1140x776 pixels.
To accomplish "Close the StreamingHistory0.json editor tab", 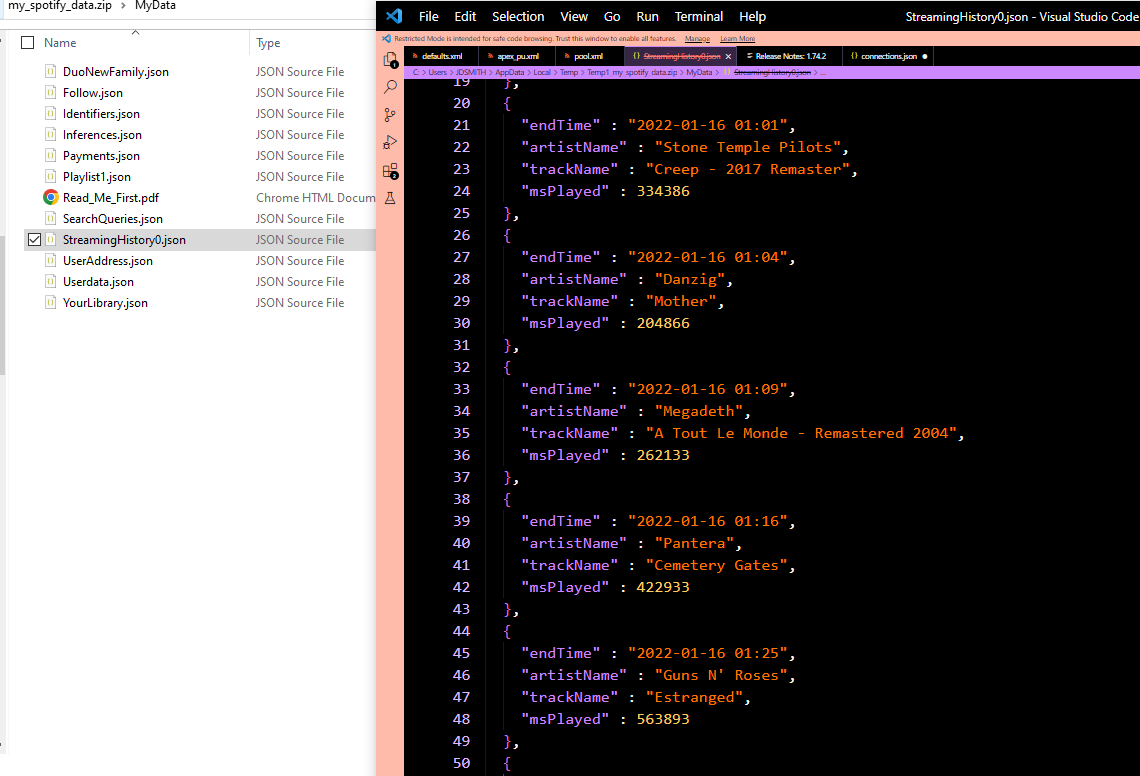I will click(x=728, y=56).
